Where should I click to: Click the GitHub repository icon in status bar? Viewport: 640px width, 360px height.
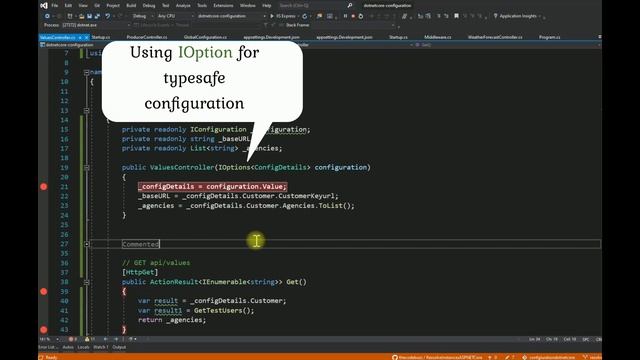[x=395, y=357]
